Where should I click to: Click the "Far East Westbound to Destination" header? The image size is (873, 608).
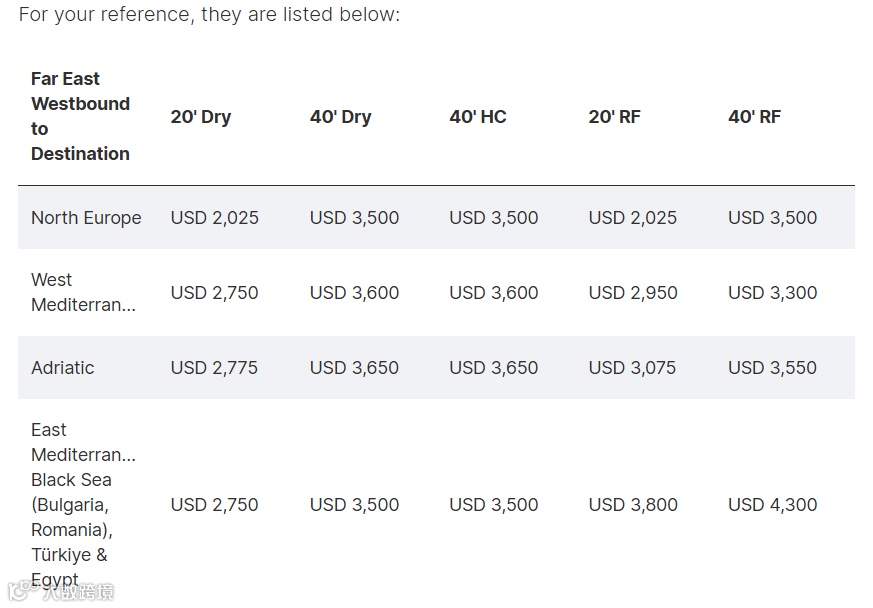pyautogui.click(x=80, y=116)
